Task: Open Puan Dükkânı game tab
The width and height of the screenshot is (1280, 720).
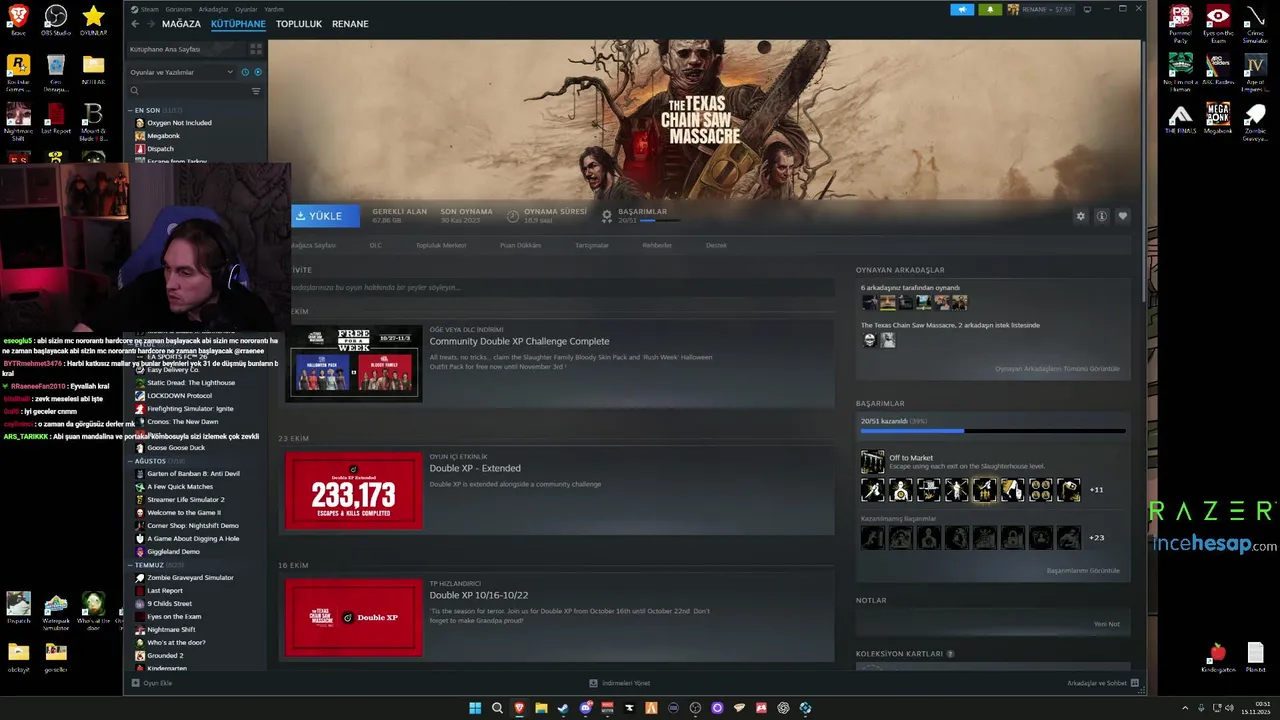Action: pyautogui.click(x=520, y=245)
